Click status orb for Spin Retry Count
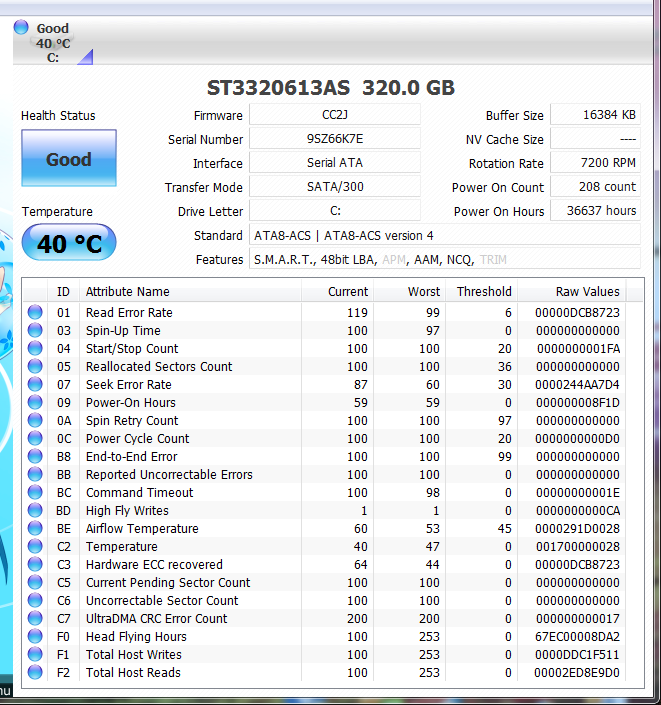661x705 pixels. pos(35,420)
